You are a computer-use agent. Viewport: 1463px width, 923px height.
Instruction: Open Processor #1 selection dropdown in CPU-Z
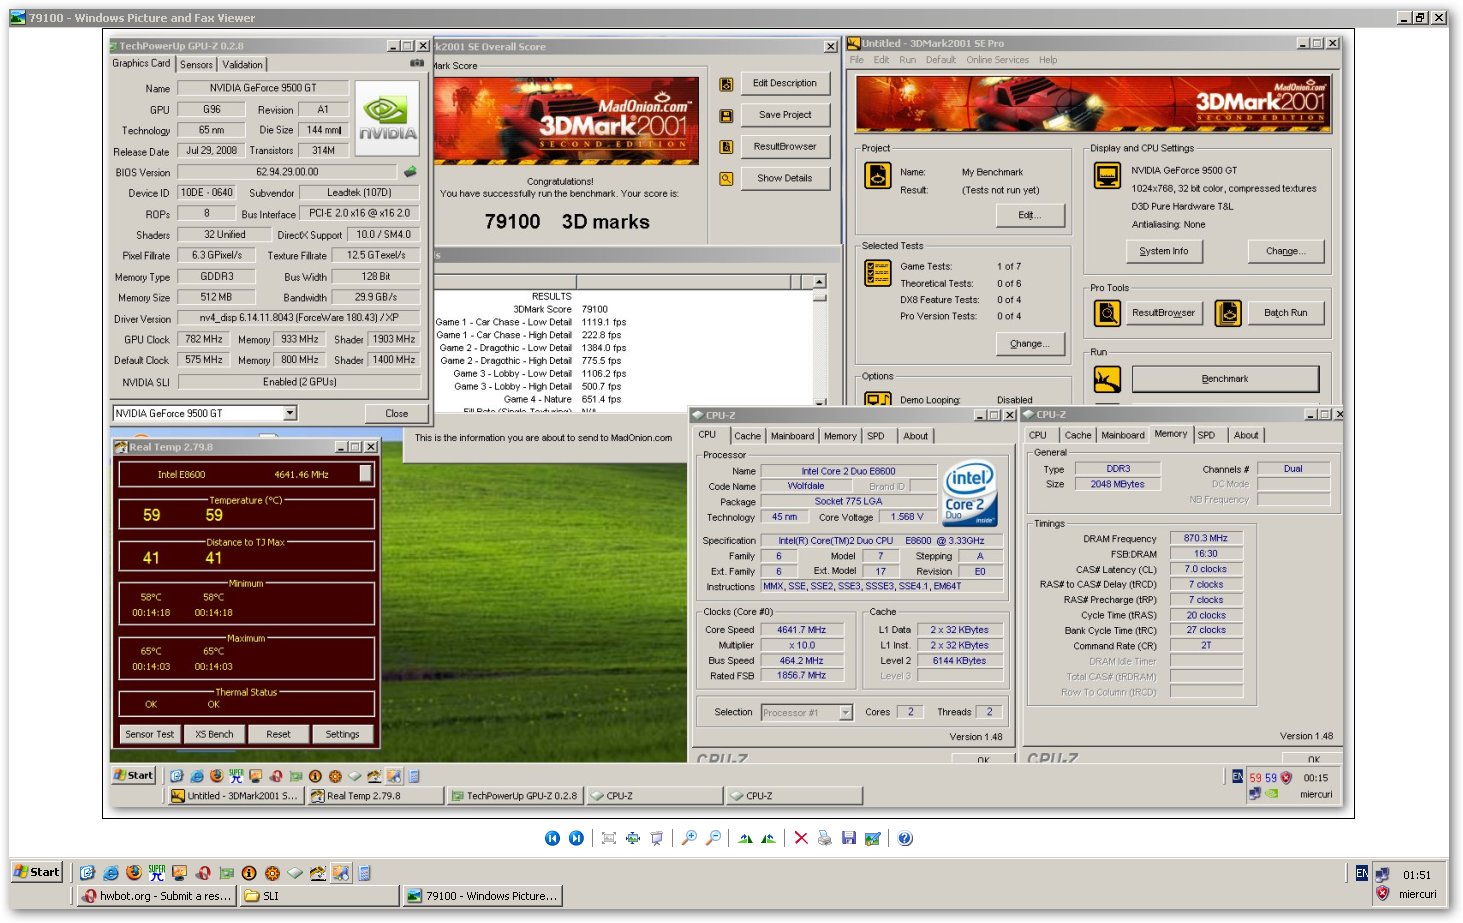[x=846, y=712]
